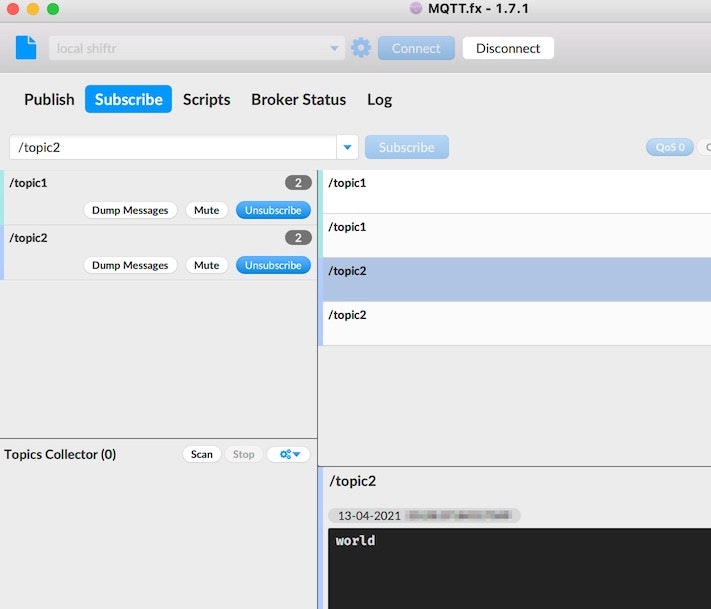The width and height of the screenshot is (711, 609).
Task: Open Topics Collector settings gears dropdown
Action: tap(289, 454)
